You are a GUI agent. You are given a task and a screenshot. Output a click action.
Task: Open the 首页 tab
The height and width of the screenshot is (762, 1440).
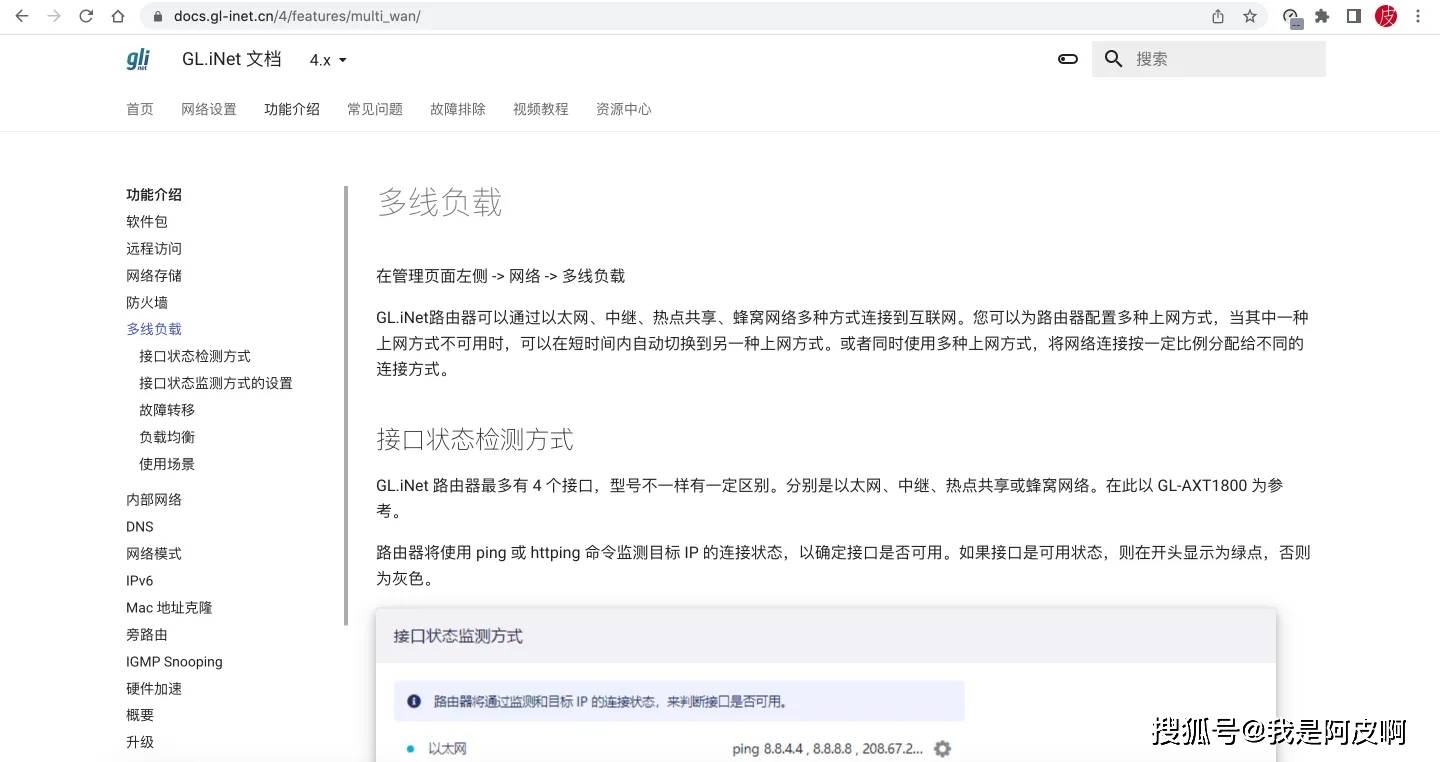coord(140,109)
